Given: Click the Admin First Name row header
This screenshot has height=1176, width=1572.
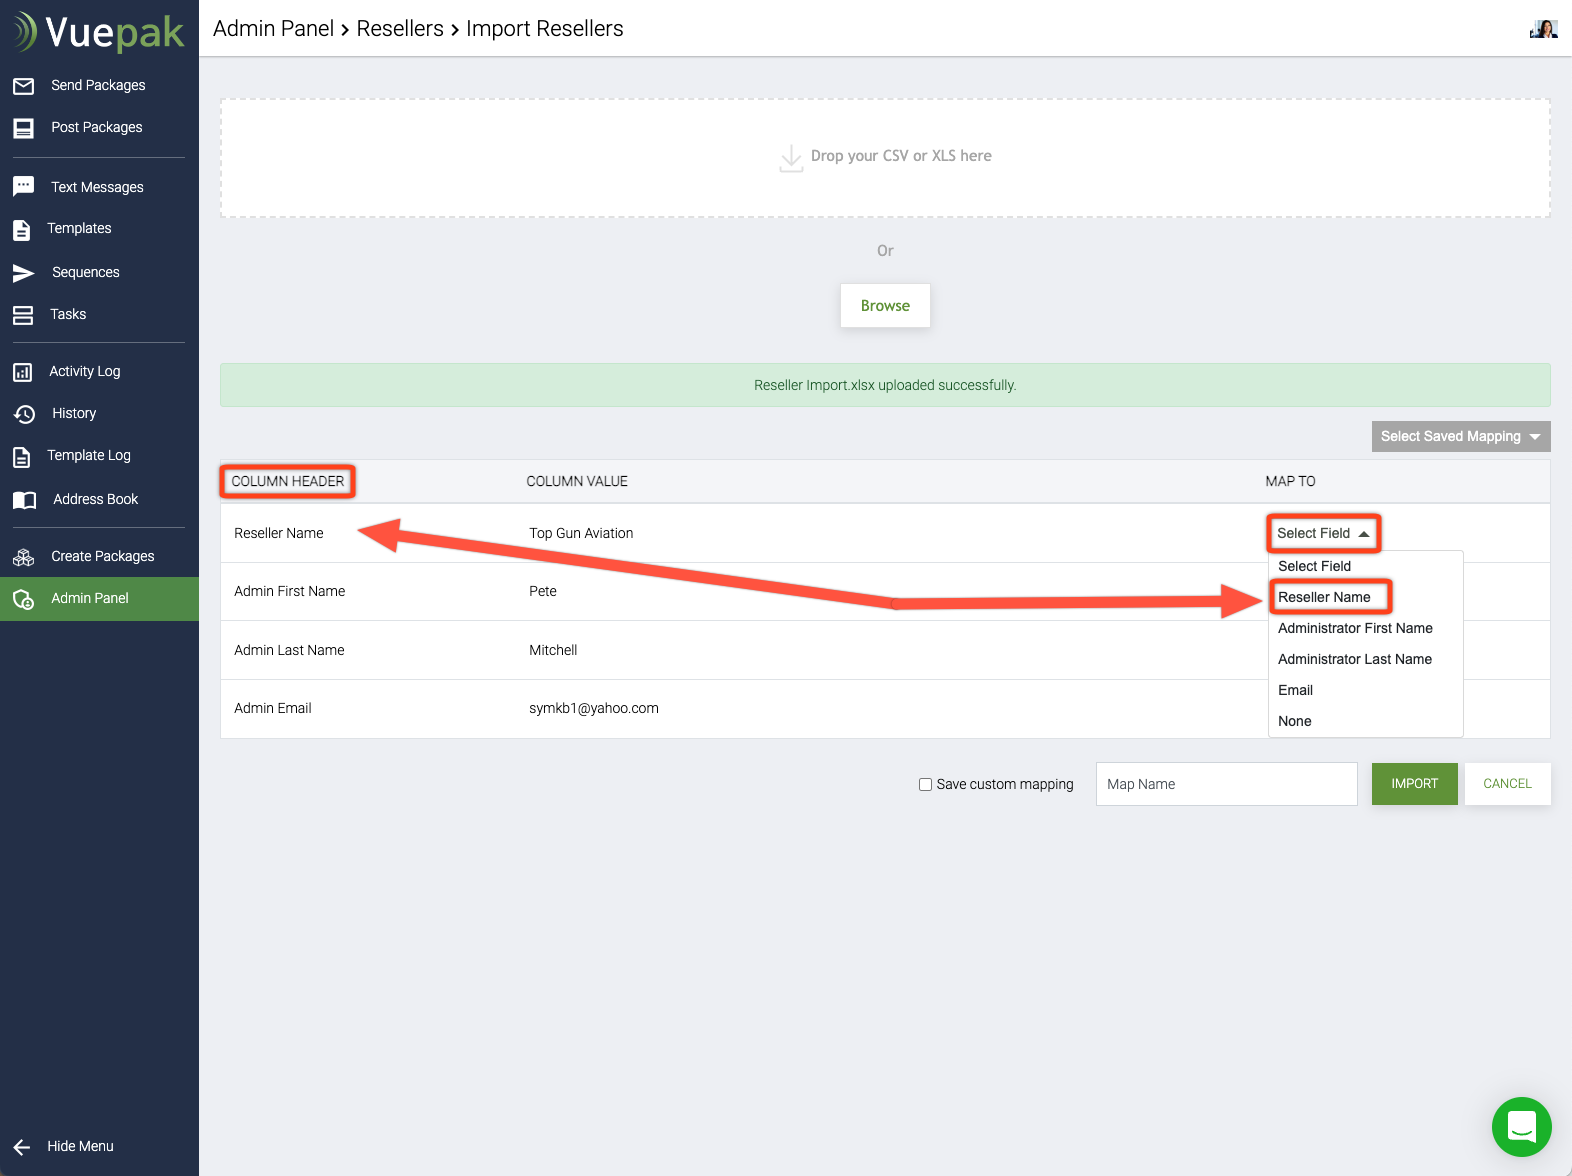Looking at the screenshot, I should pos(290,592).
